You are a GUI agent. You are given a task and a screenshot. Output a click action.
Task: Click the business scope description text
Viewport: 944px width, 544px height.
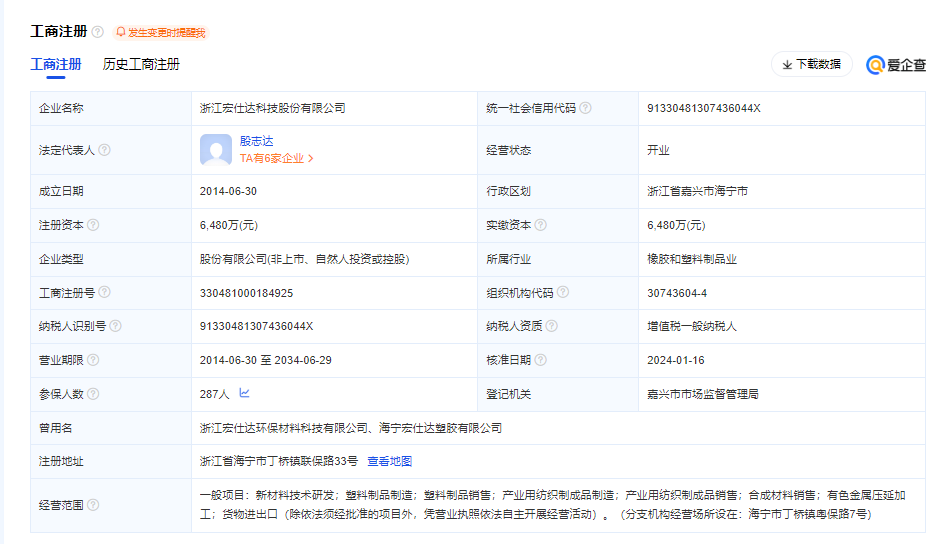coord(553,505)
